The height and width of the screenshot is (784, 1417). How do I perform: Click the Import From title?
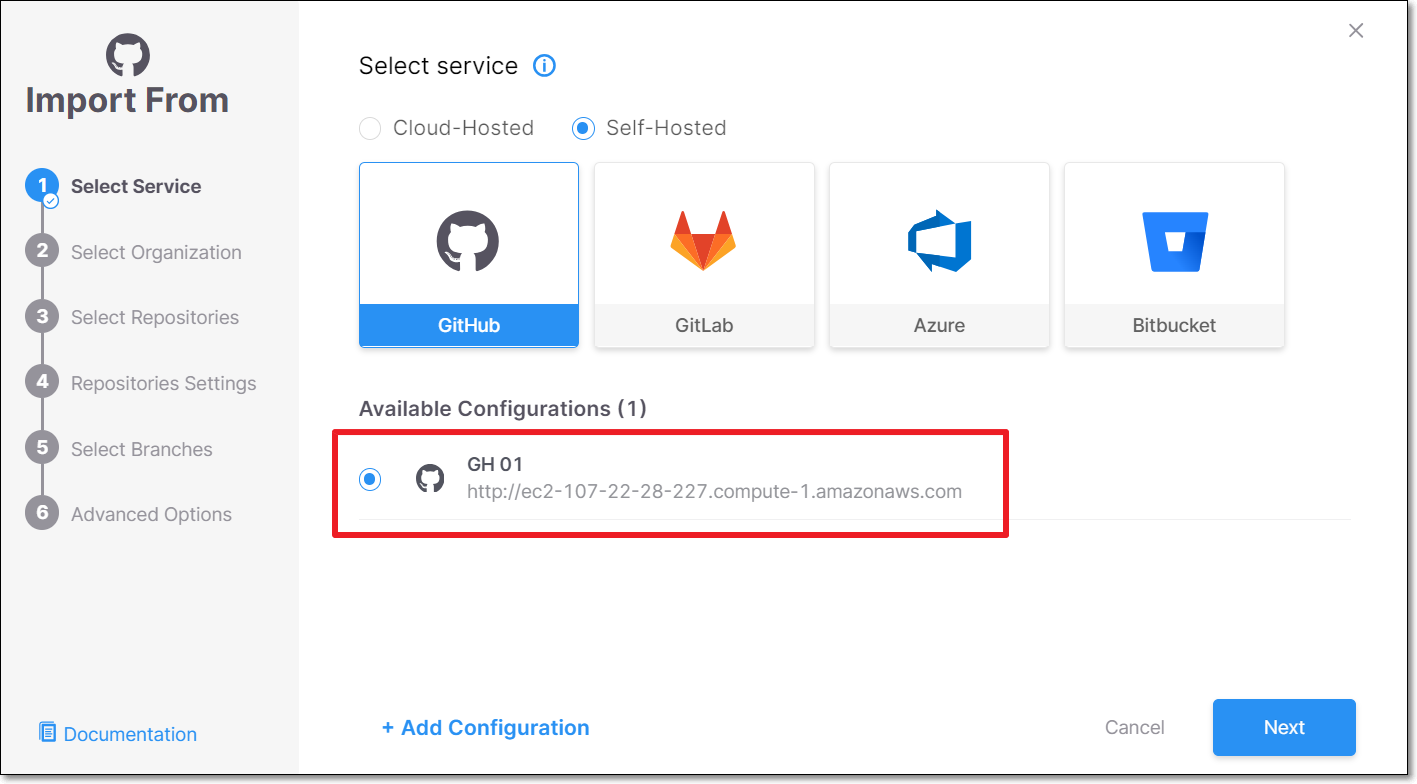(127, 100)
